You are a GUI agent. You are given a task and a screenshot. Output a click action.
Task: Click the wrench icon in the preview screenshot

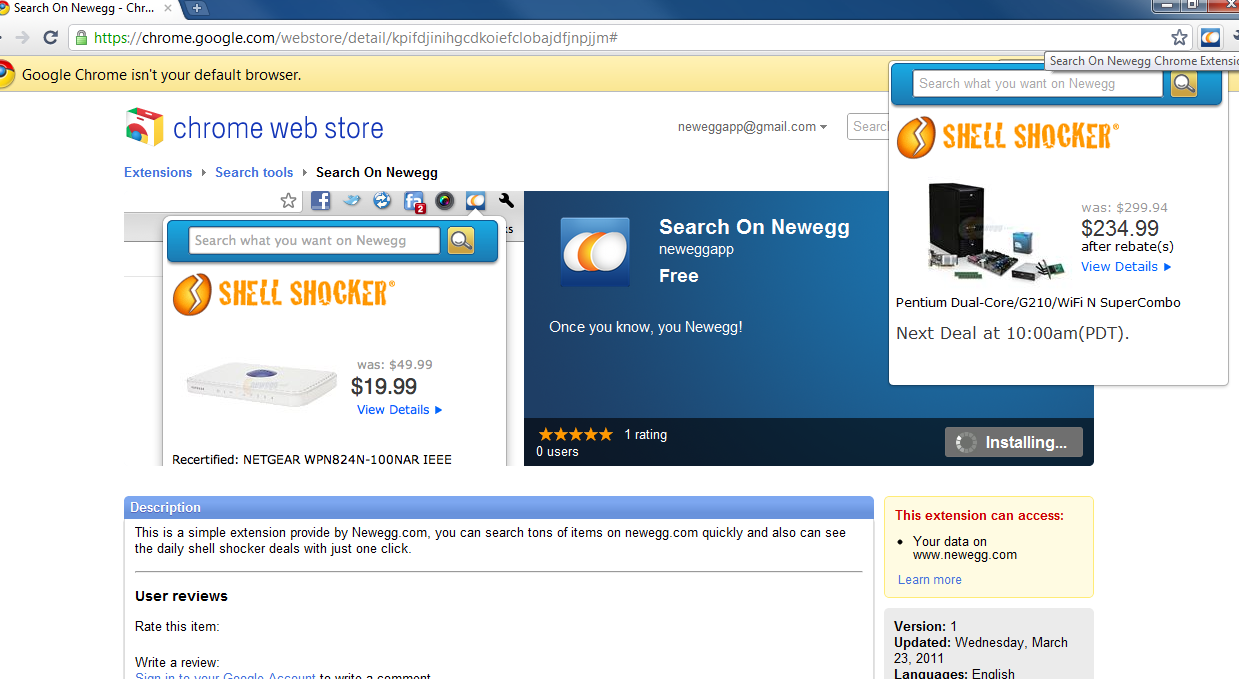point(506,201)
